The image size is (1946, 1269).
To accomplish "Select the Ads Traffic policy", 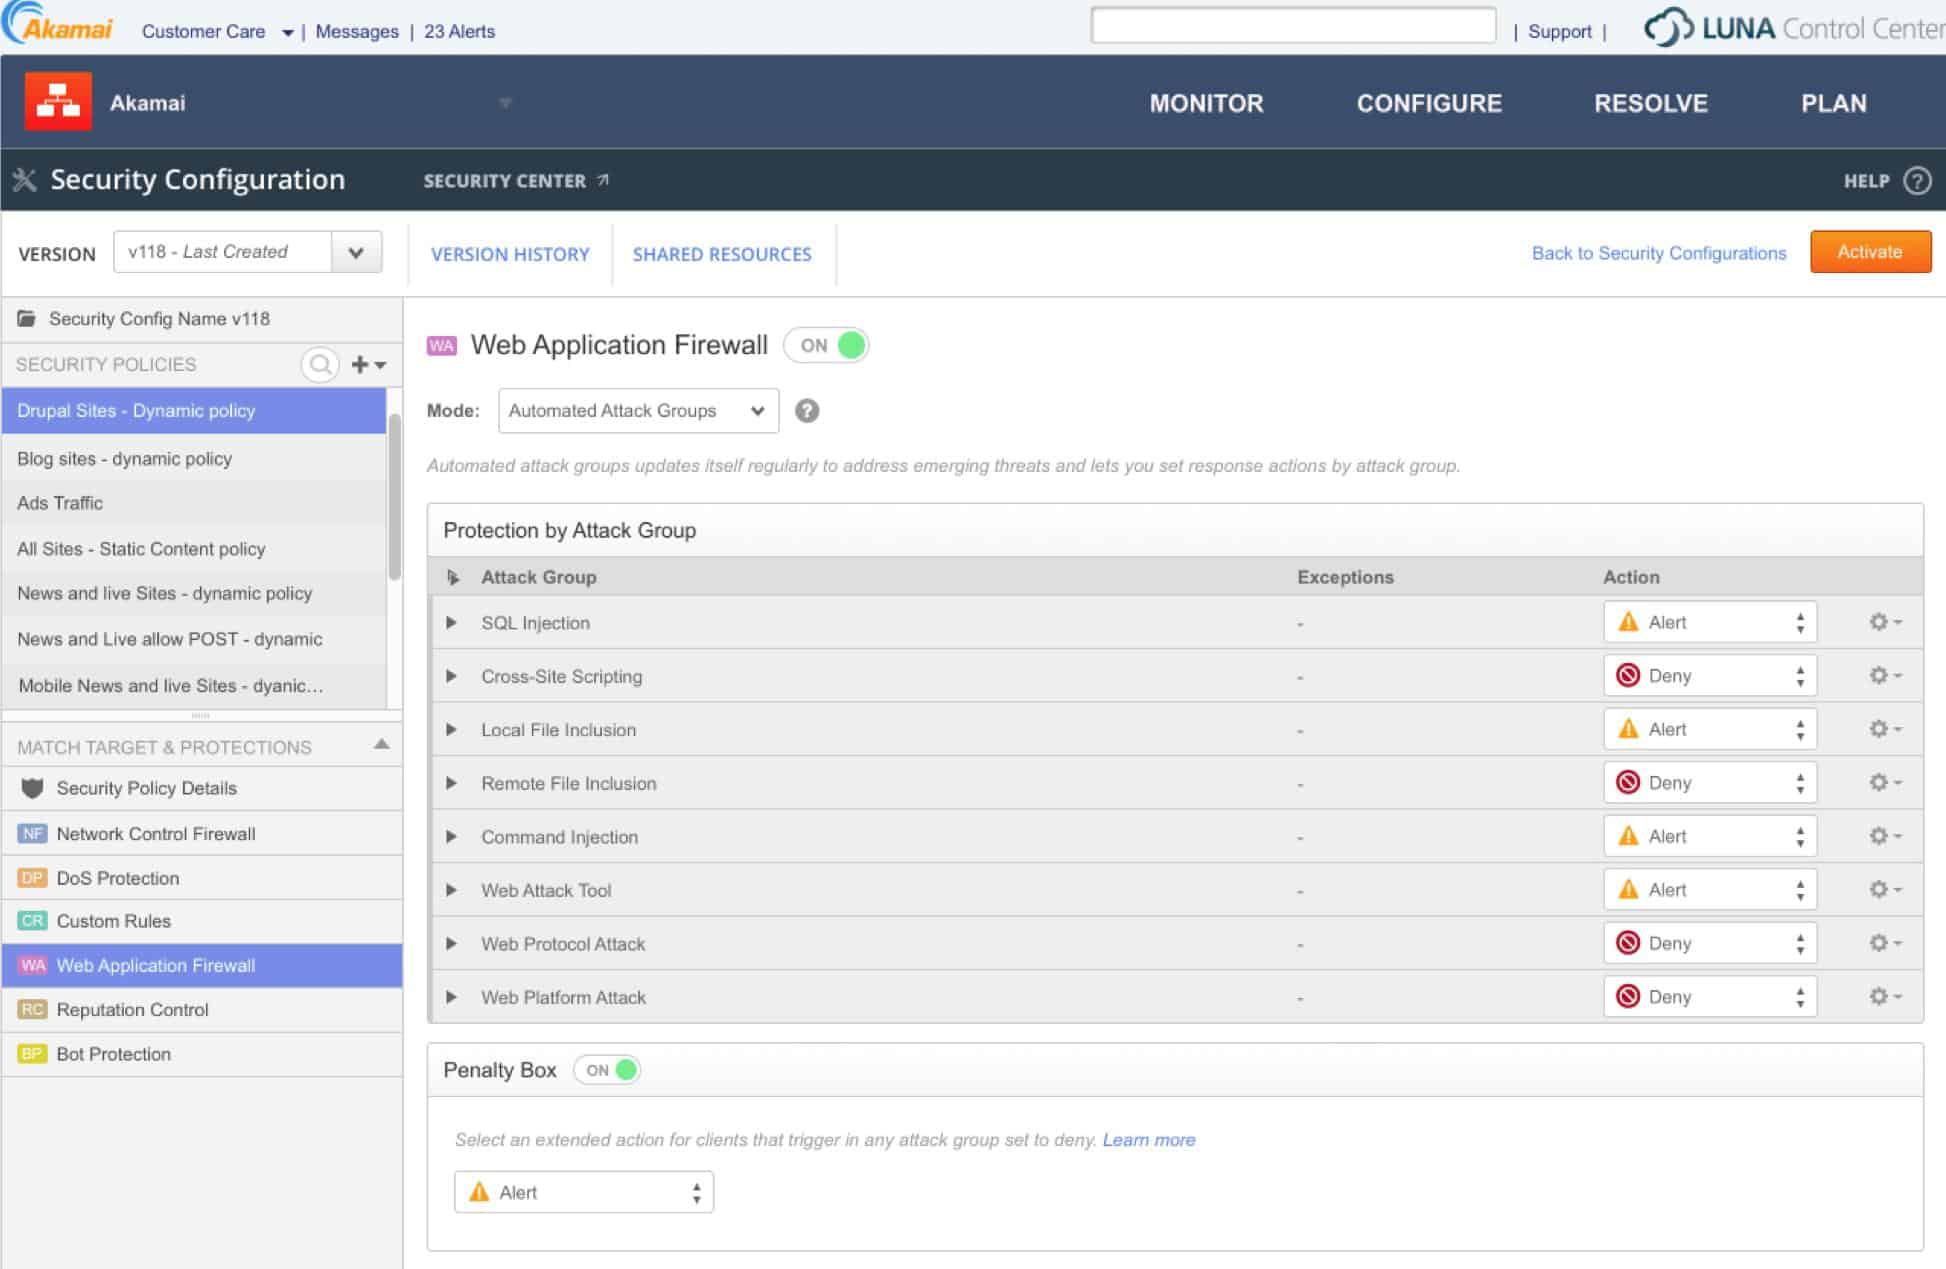I will pyautogui.click(x=194, y=503).
